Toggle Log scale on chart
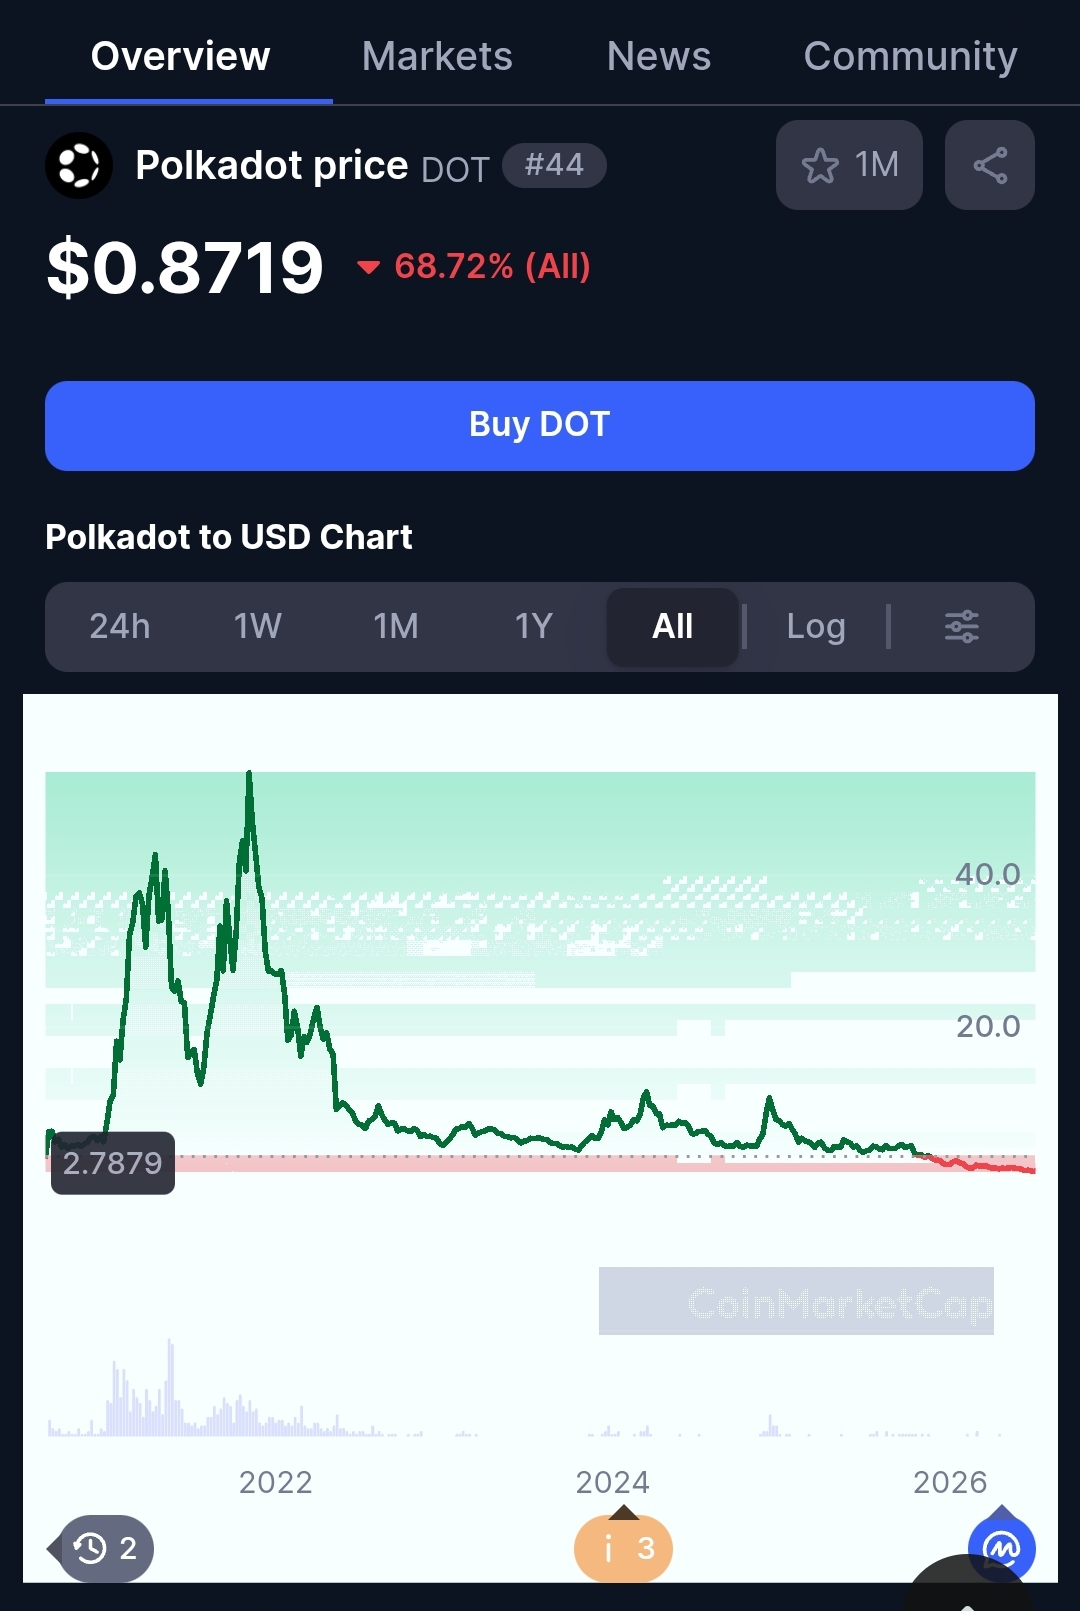 [816, 627]
